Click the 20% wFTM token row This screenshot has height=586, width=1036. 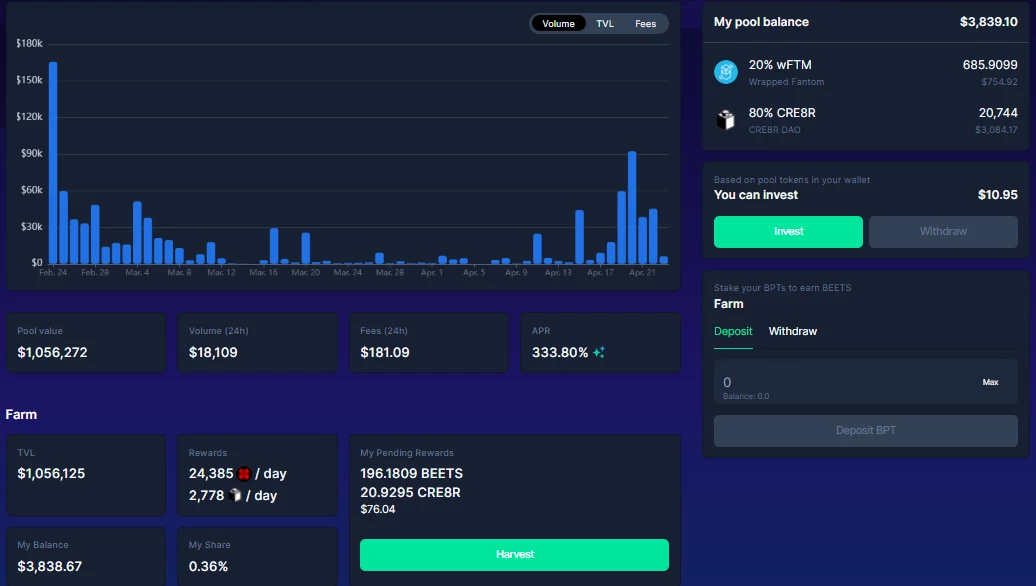866,73
